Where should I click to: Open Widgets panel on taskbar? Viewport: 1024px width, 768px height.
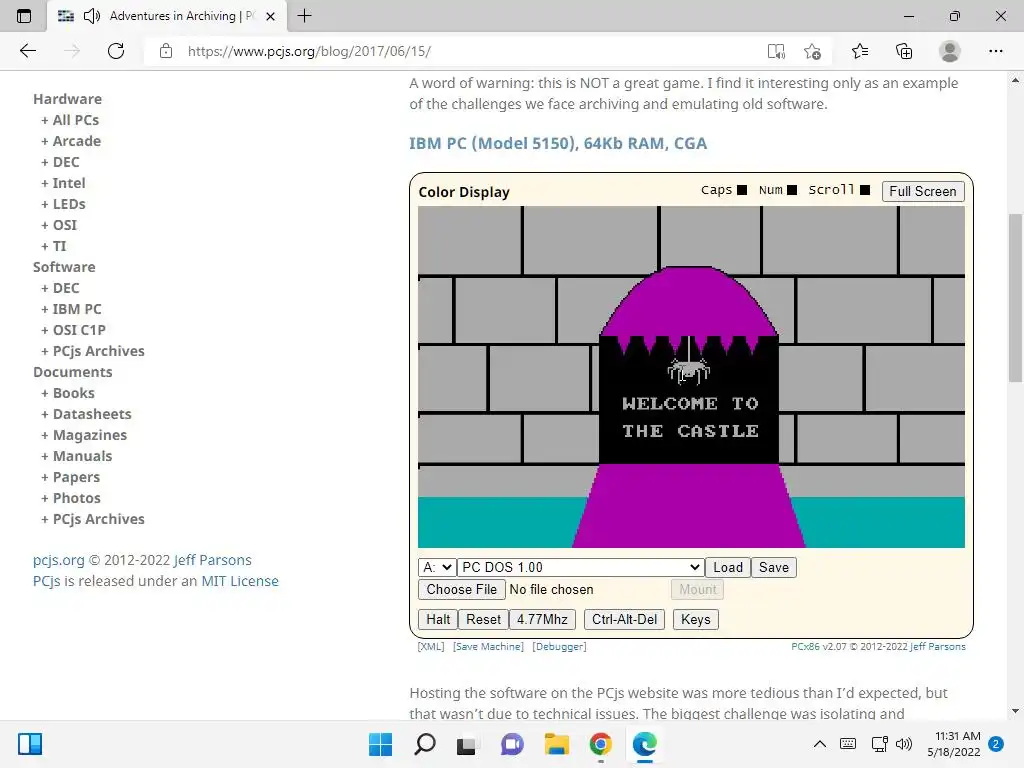[x=30, y=744]
